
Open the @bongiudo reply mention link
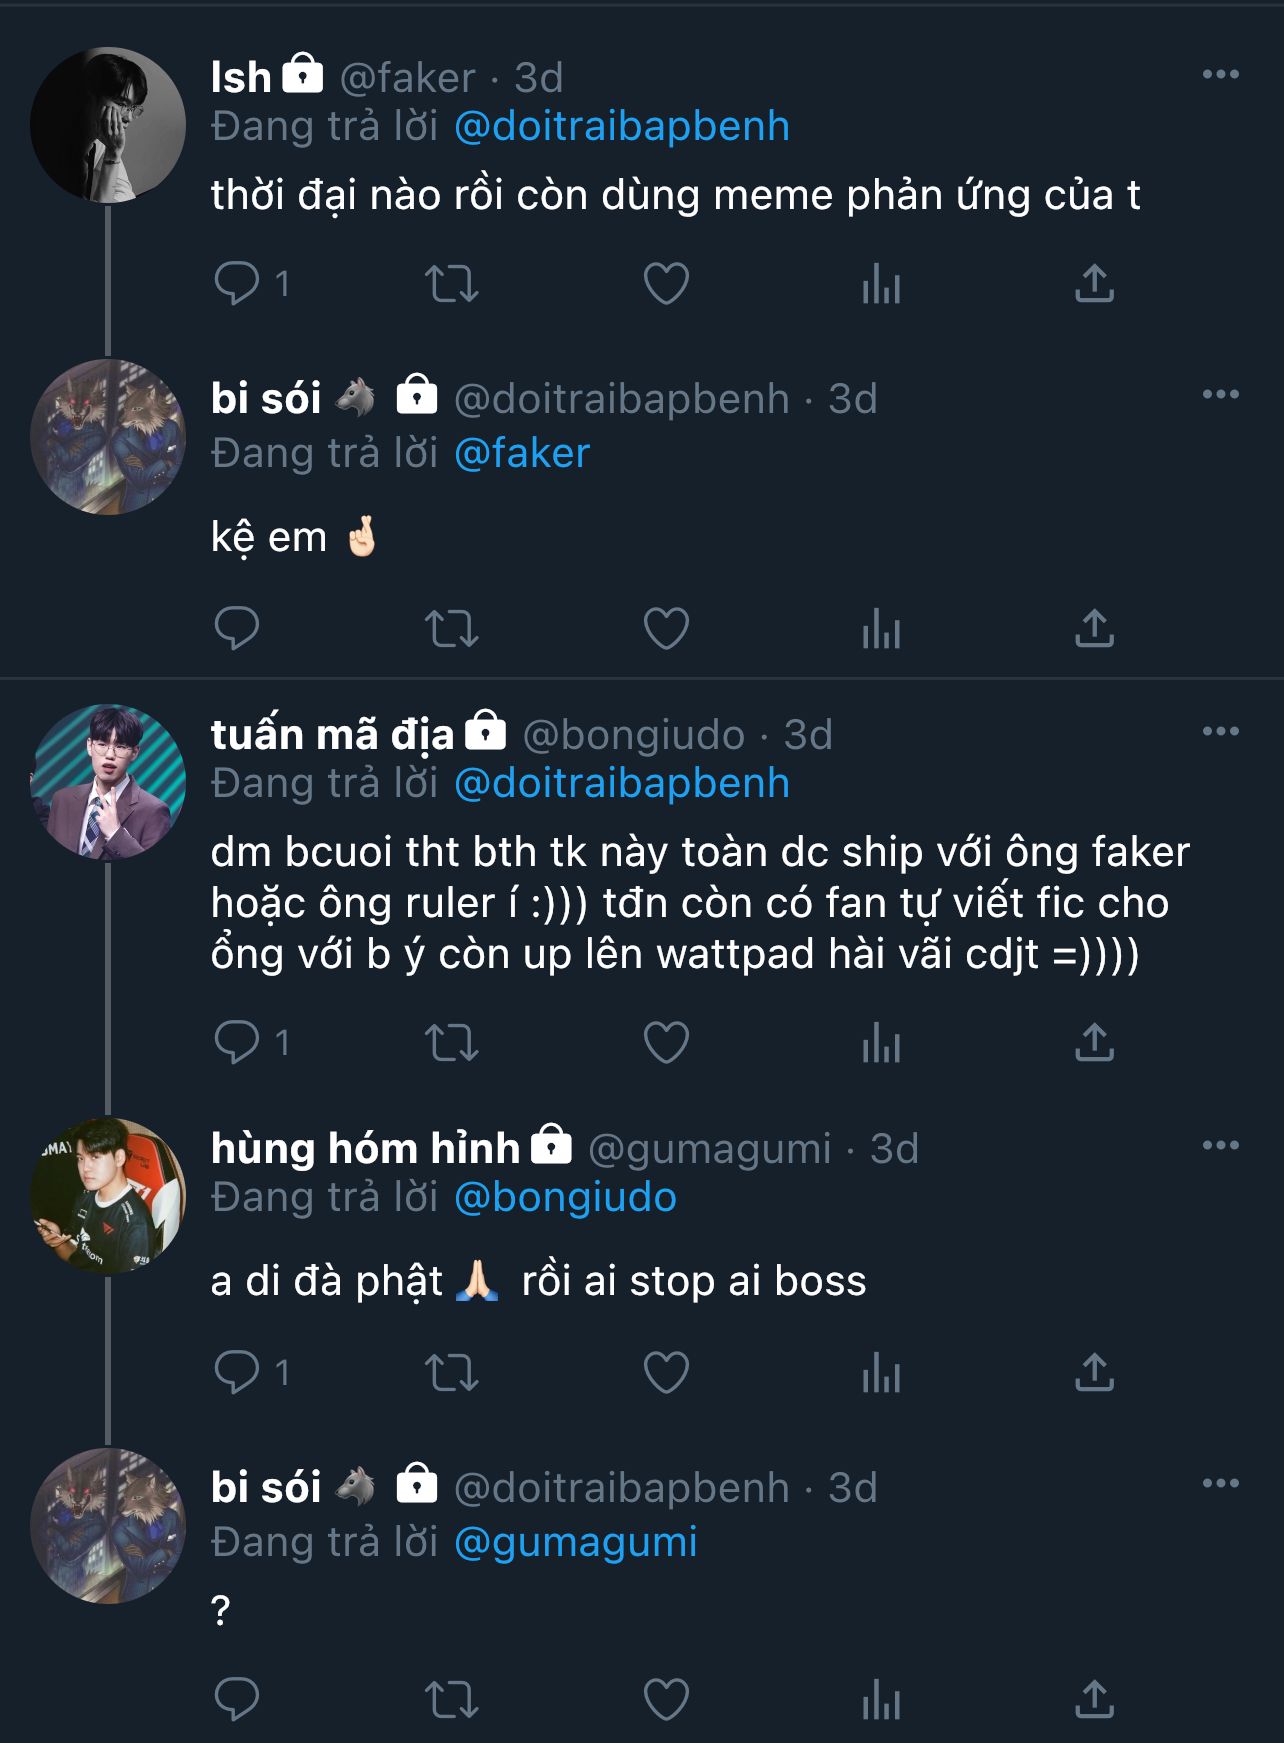tap(565, 1198)
